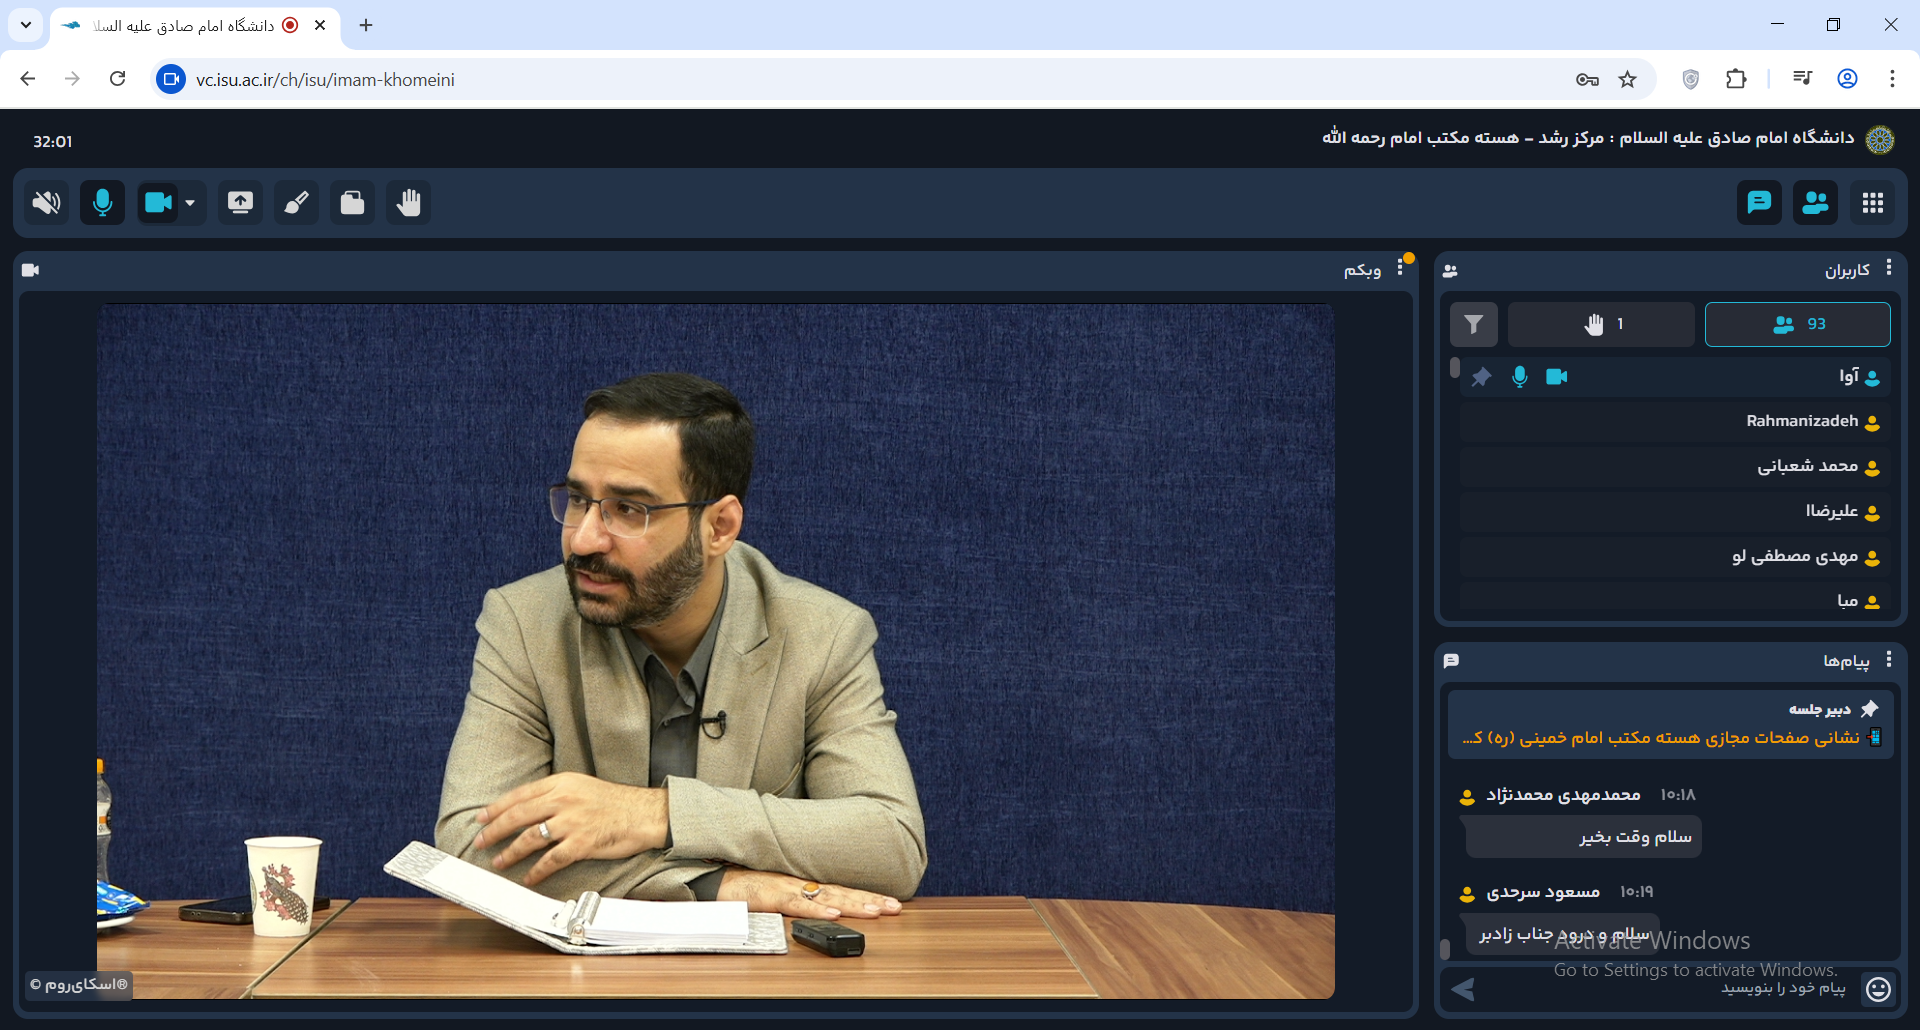Screen dimensions: 1920x1030
Task: Open the whiteboard brush tool
Action: (297, 203)
